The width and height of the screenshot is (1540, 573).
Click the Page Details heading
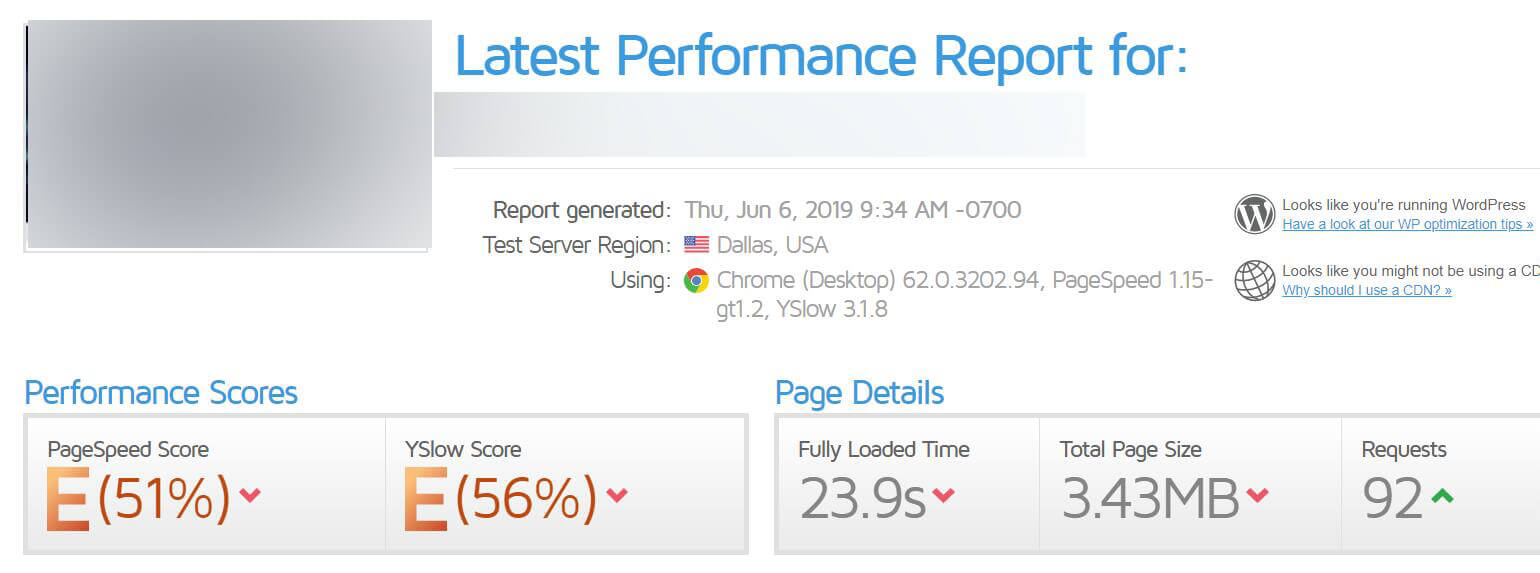[859, 393]
